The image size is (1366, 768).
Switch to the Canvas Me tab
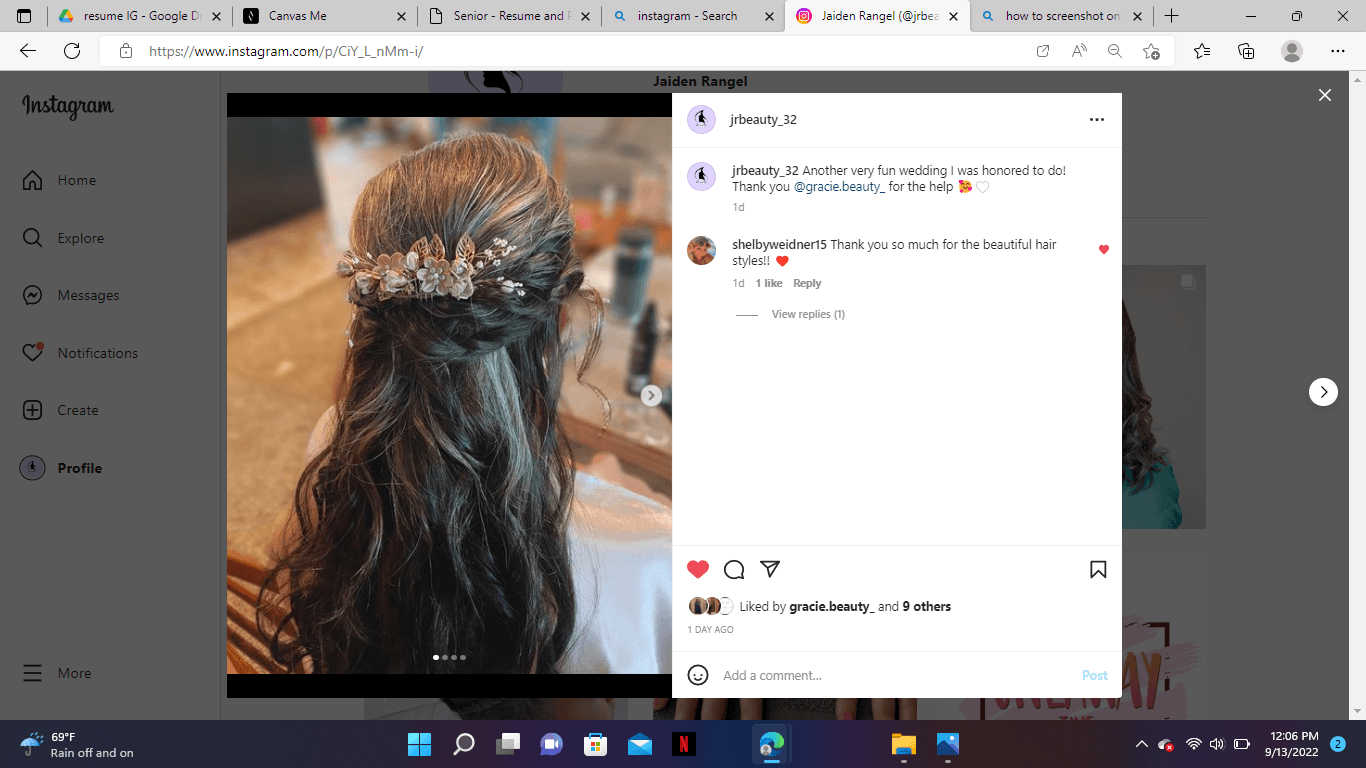click(x=324, y=16)
